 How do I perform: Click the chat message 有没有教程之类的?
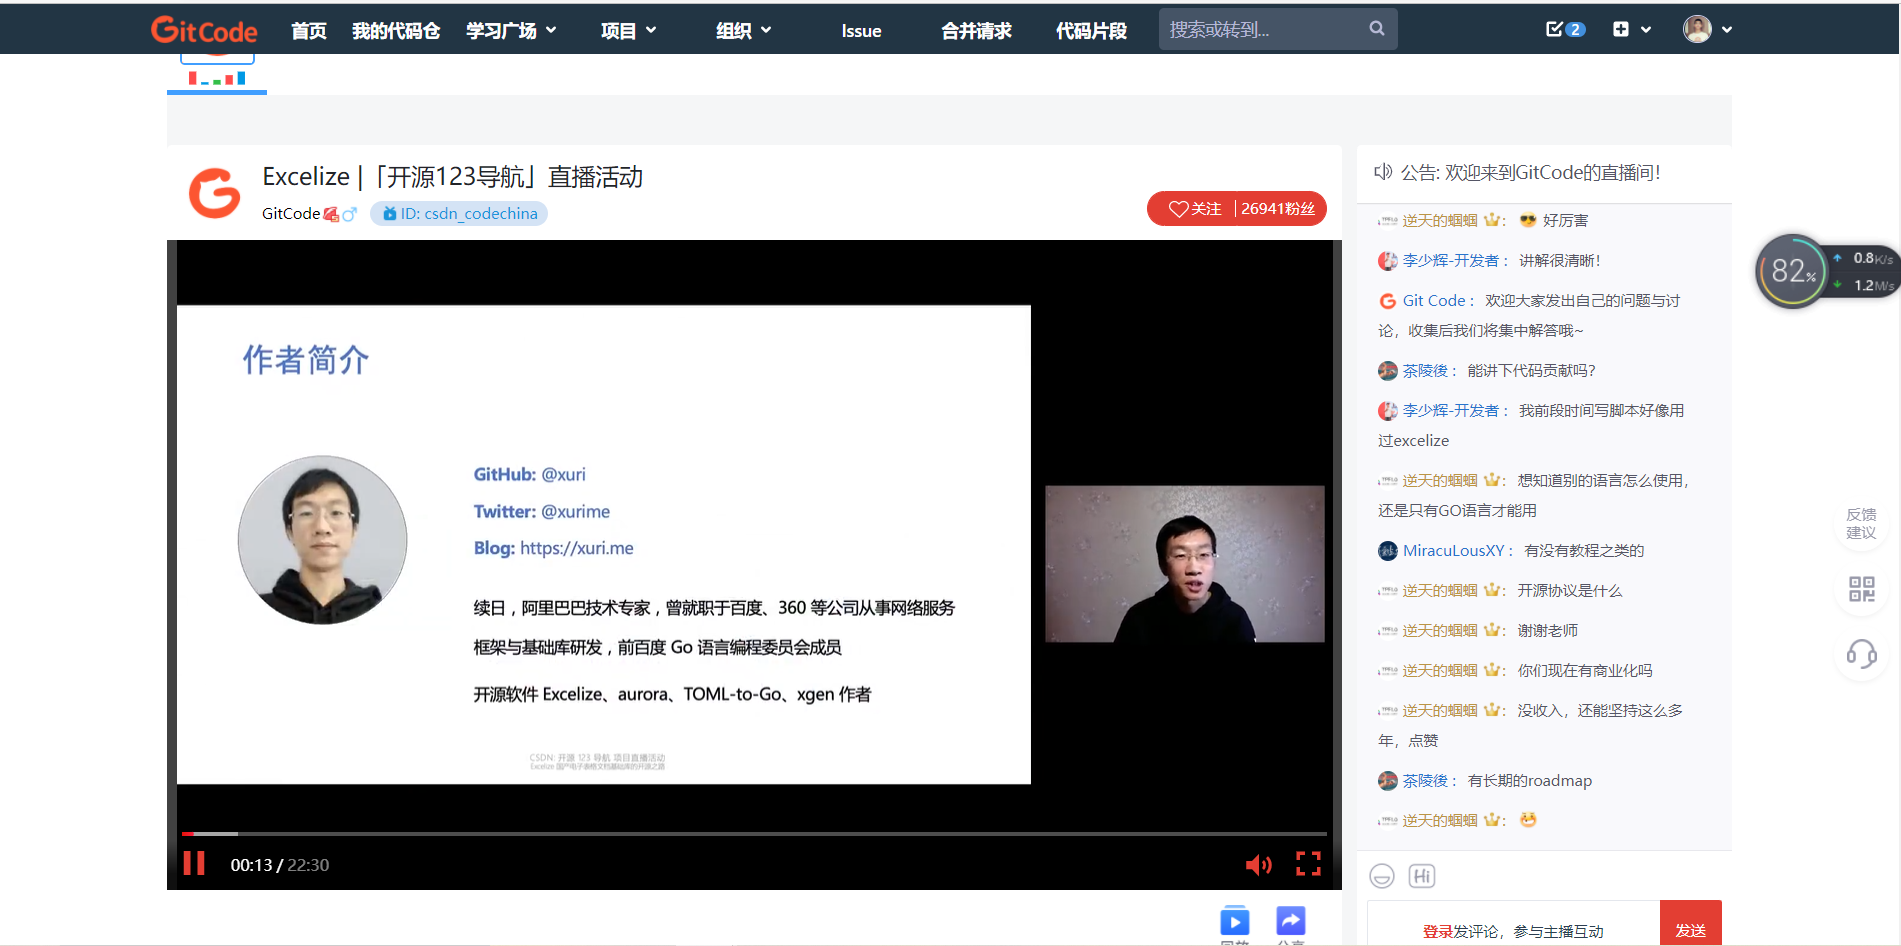pyautogui.click(x=1584, y=551)
